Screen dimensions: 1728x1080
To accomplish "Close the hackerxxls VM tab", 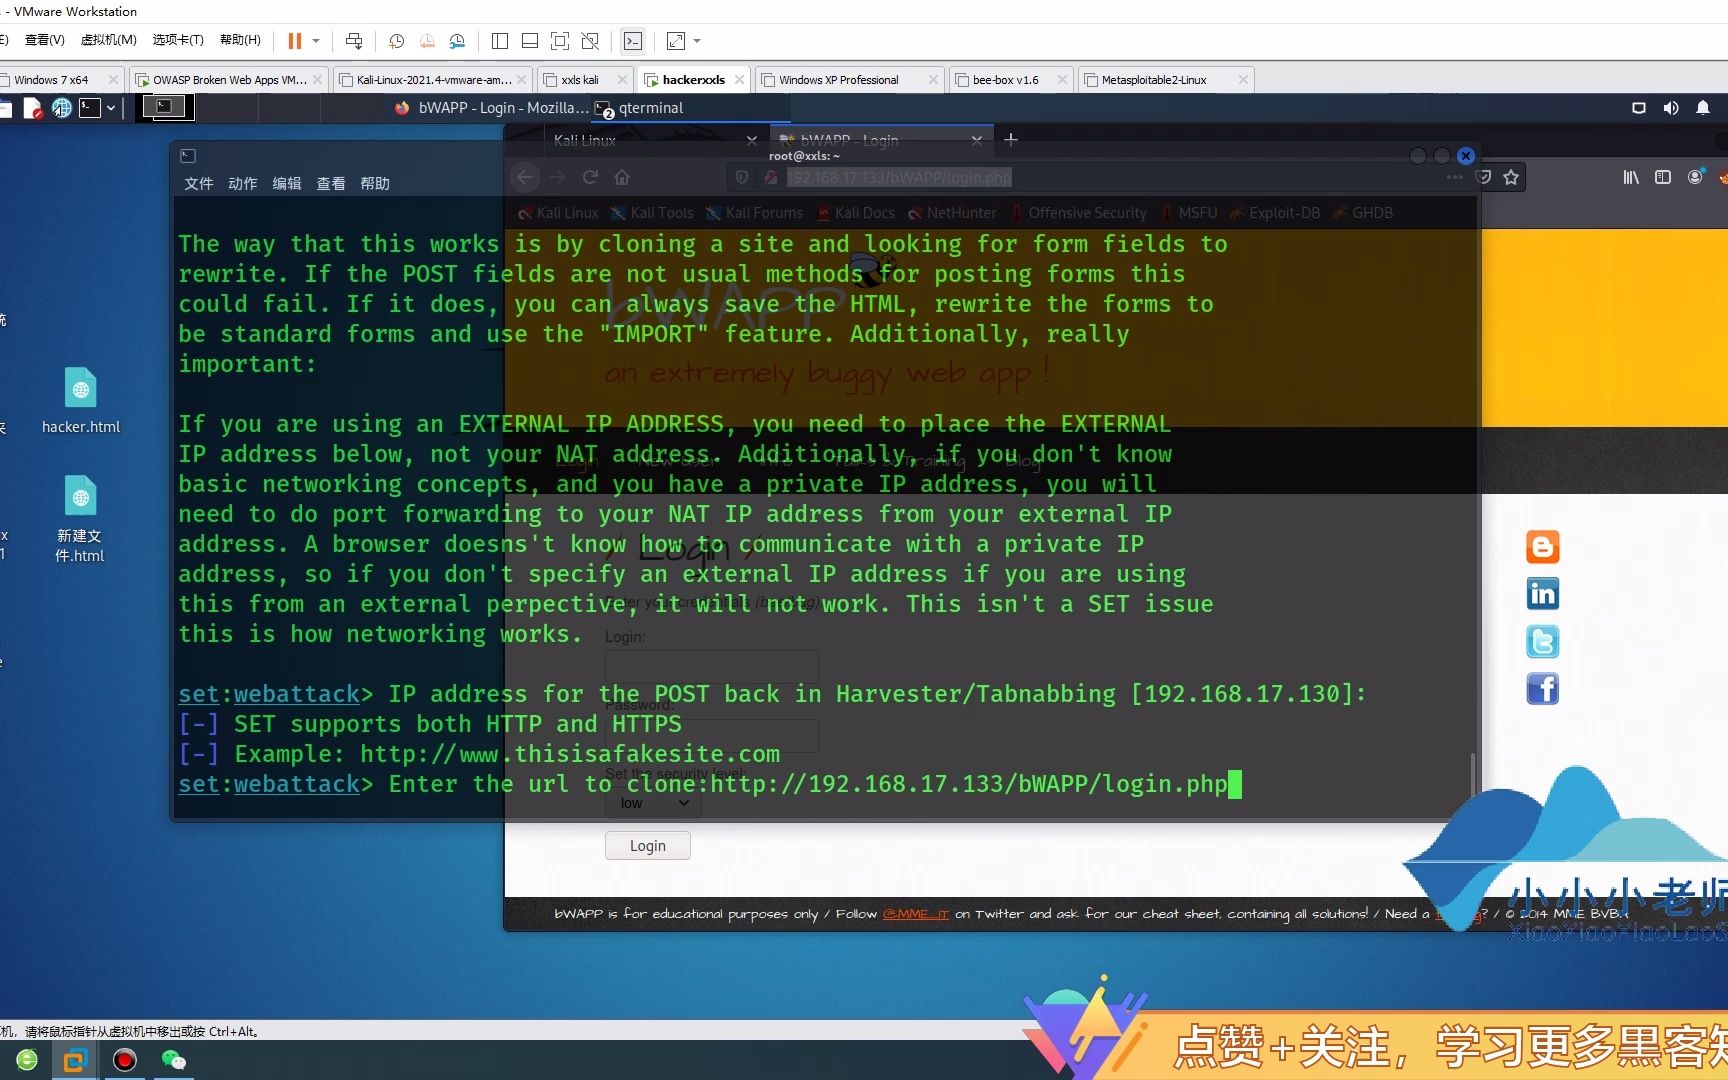I will point(739,80).
